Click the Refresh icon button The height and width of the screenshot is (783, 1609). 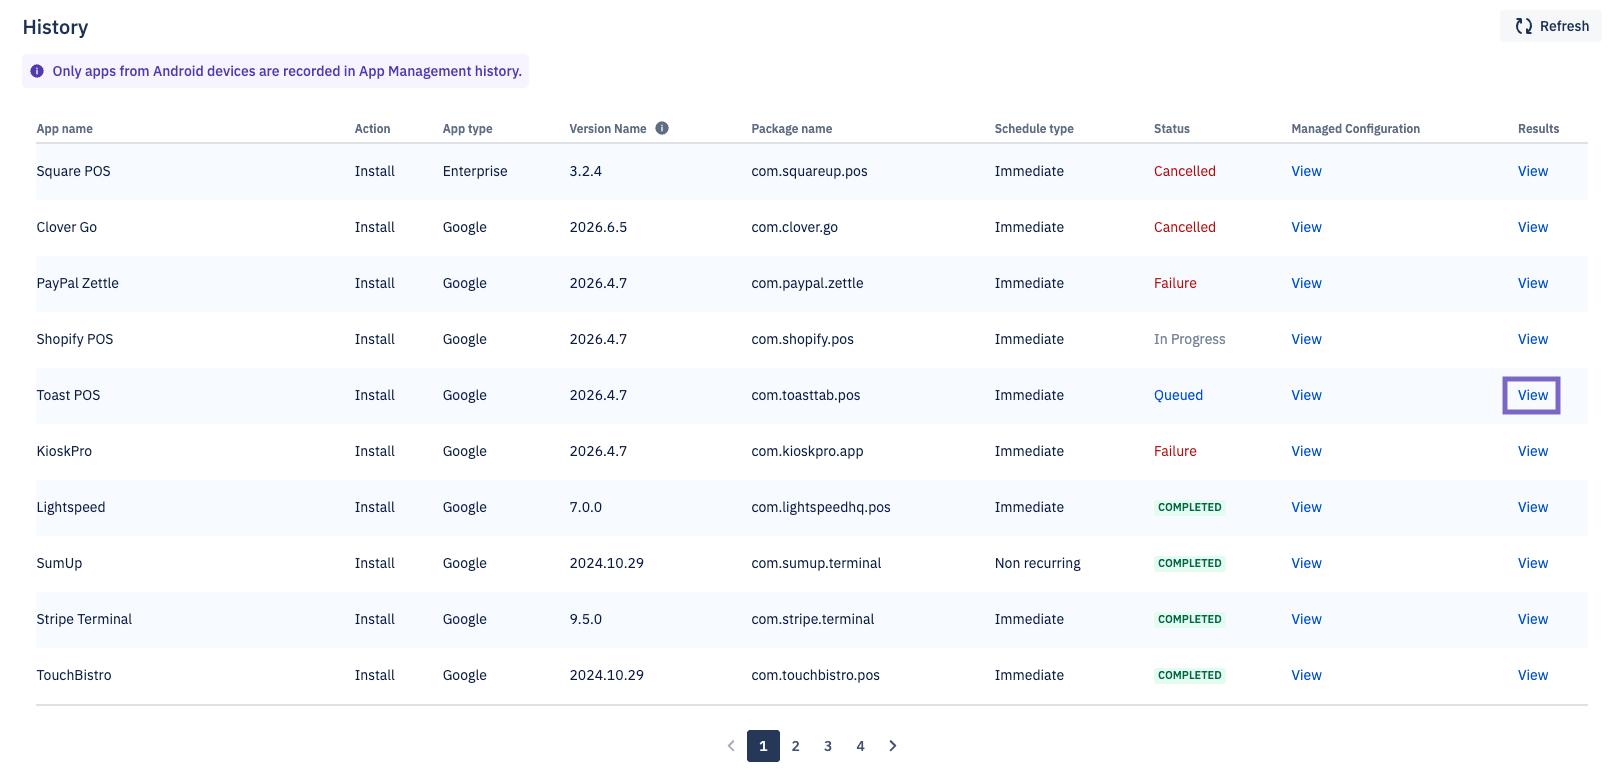tap(1551, 26)
